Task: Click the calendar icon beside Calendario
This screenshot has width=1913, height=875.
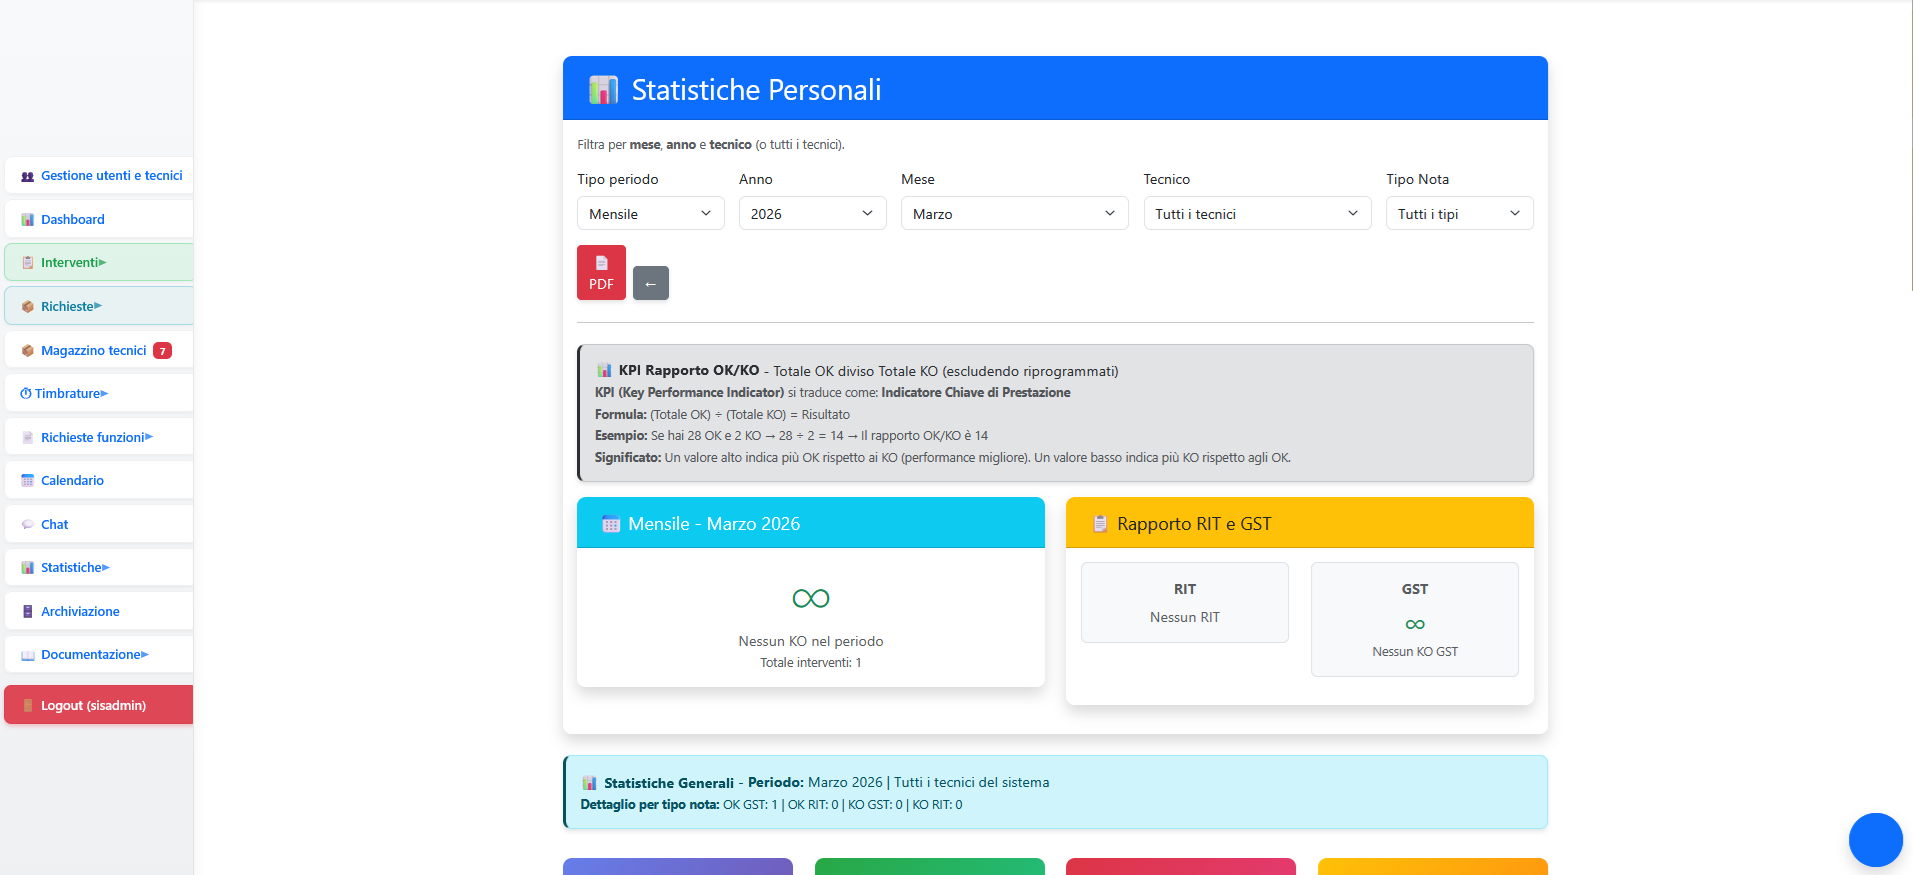Action: [28, 481]
